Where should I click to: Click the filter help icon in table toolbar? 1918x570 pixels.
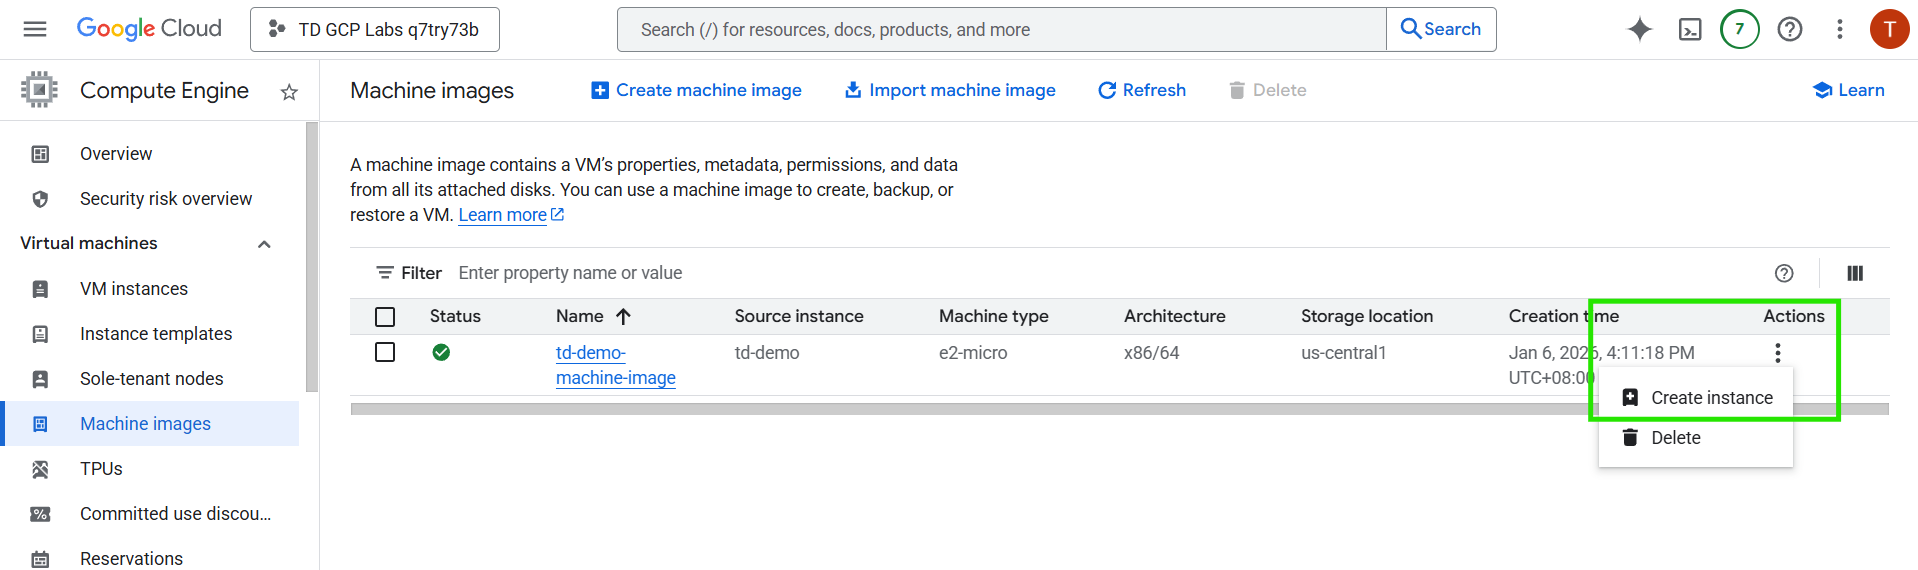tap(1783, 273)
